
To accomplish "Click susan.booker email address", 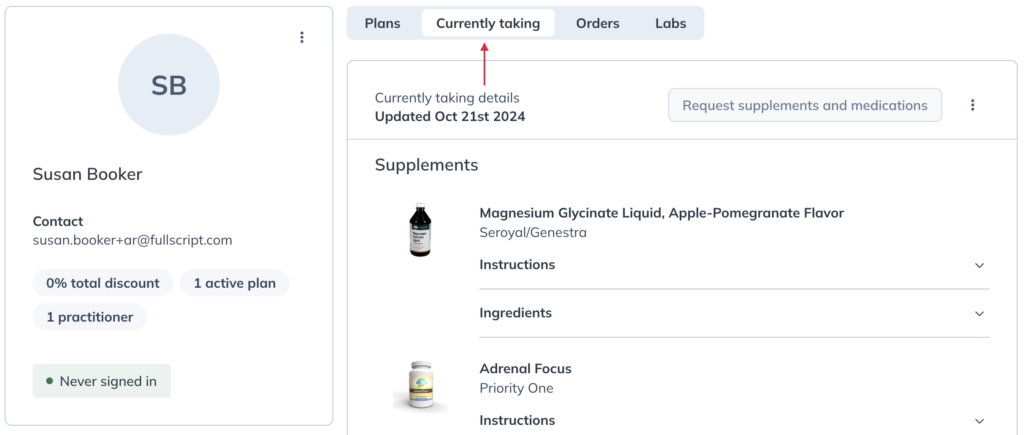I will click(133, 240).
